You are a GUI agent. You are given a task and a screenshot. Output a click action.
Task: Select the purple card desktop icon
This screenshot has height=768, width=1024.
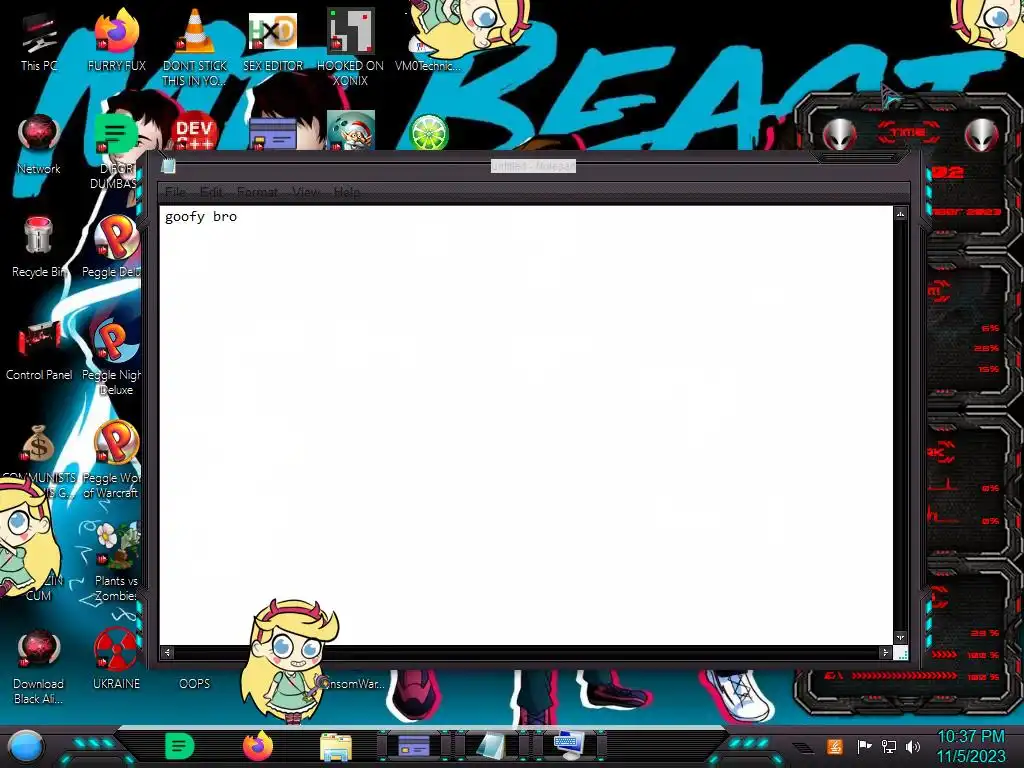pyautogui.click(x=273, y=134)
